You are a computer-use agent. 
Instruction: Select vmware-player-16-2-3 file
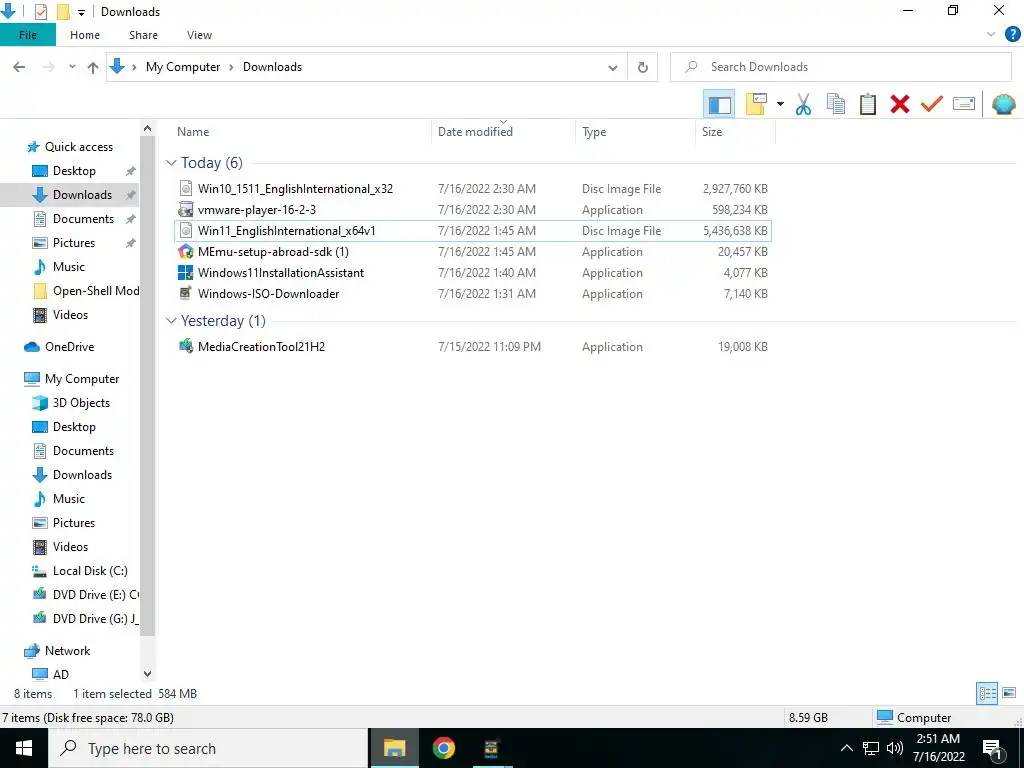[473, 210]
